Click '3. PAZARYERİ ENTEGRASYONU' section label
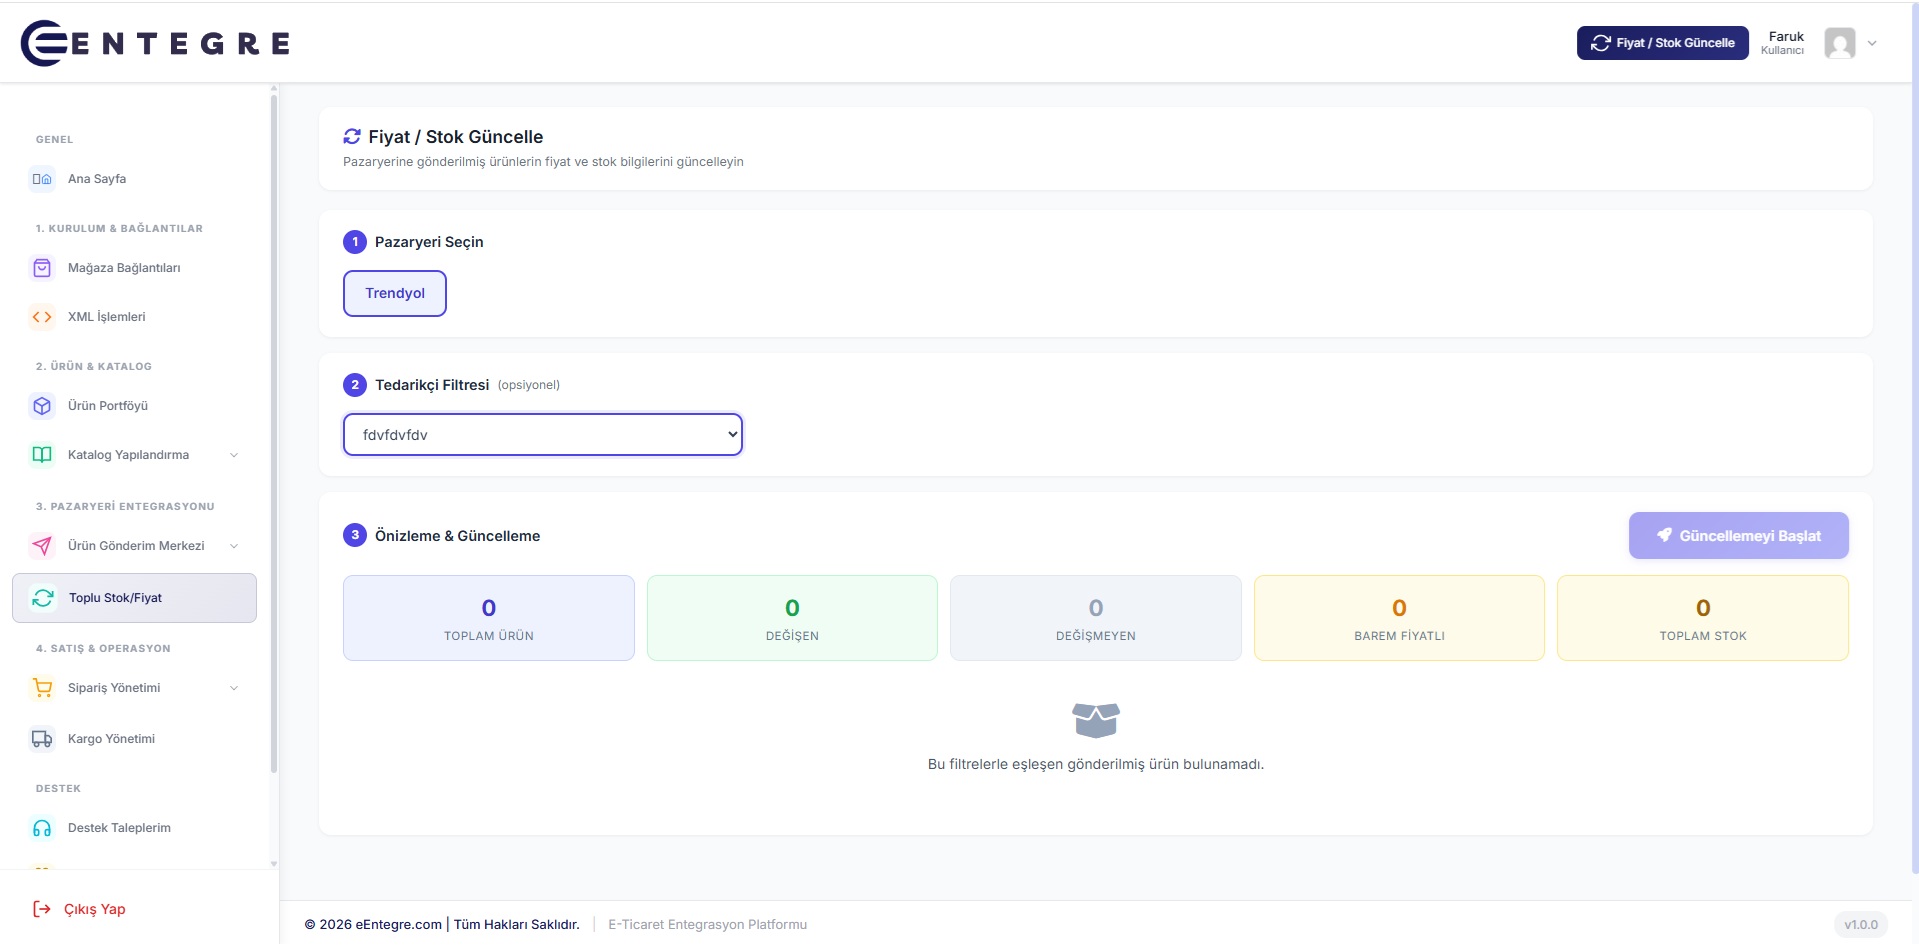The height and width of the screenshot is (951, 1919). tap(125, 507)
